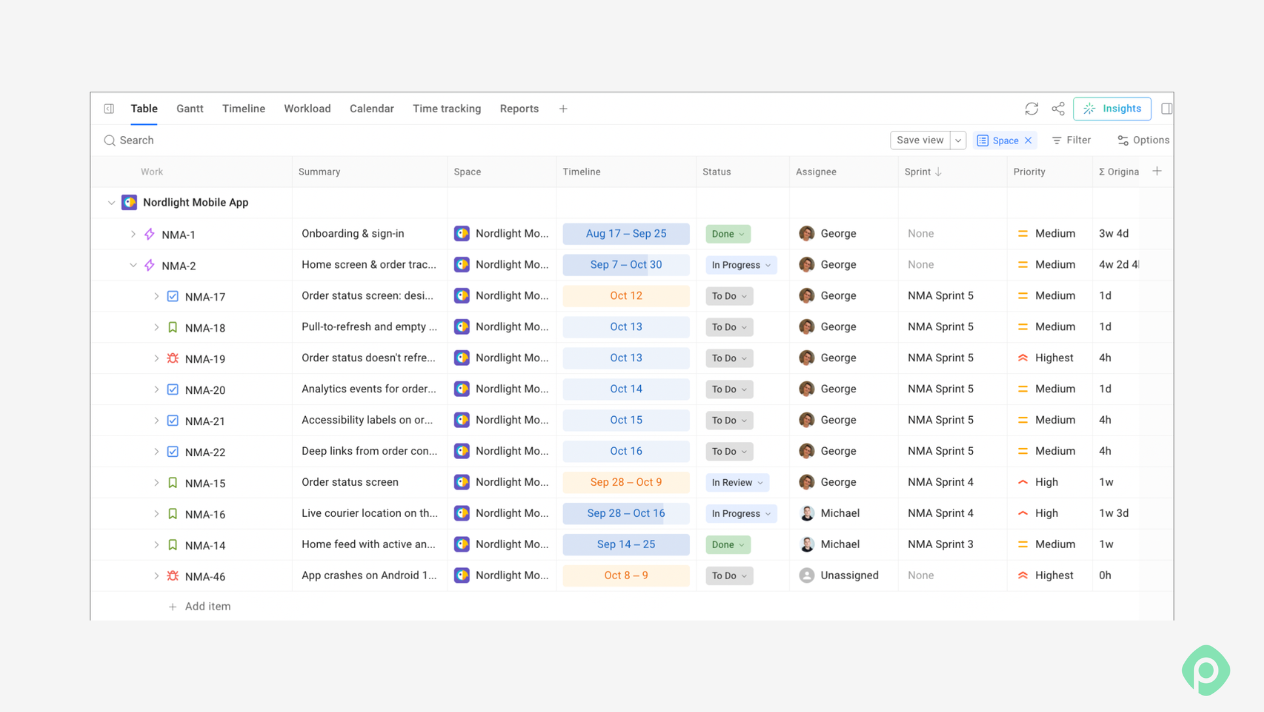Viewport: 1264px width, 712px height.
Task: Switch to the Gantt tab
Action: pyautogui.click(x=190, y=109)
